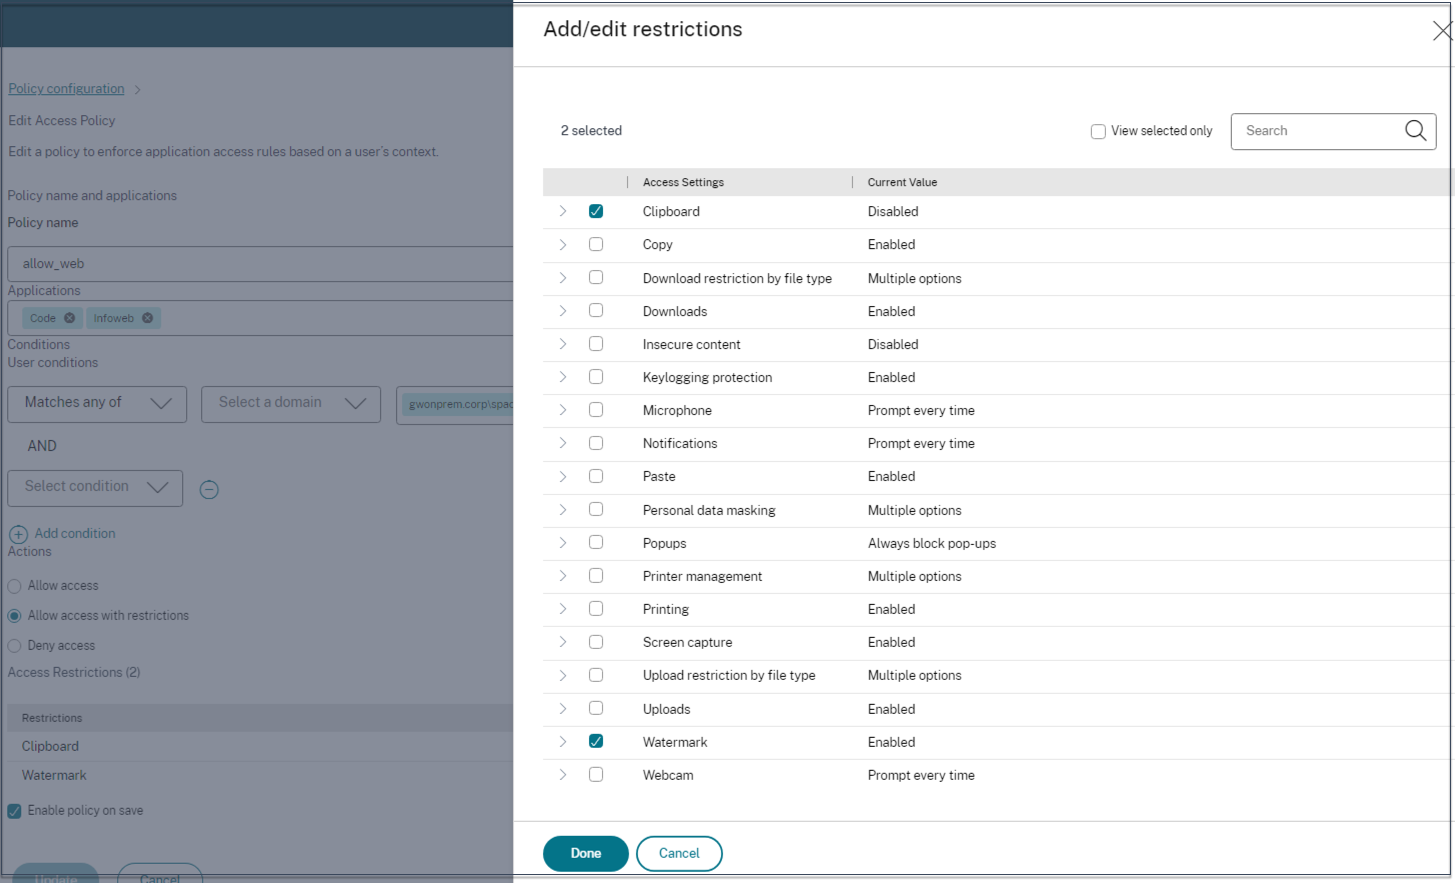Click the Done button

(x=585, y=853)
